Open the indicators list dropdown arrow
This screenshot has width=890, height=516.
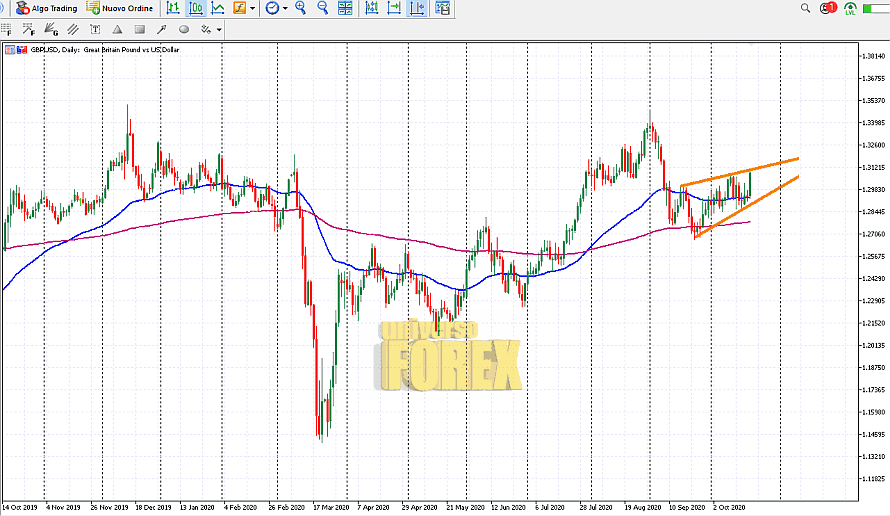[x=251, y=8]
